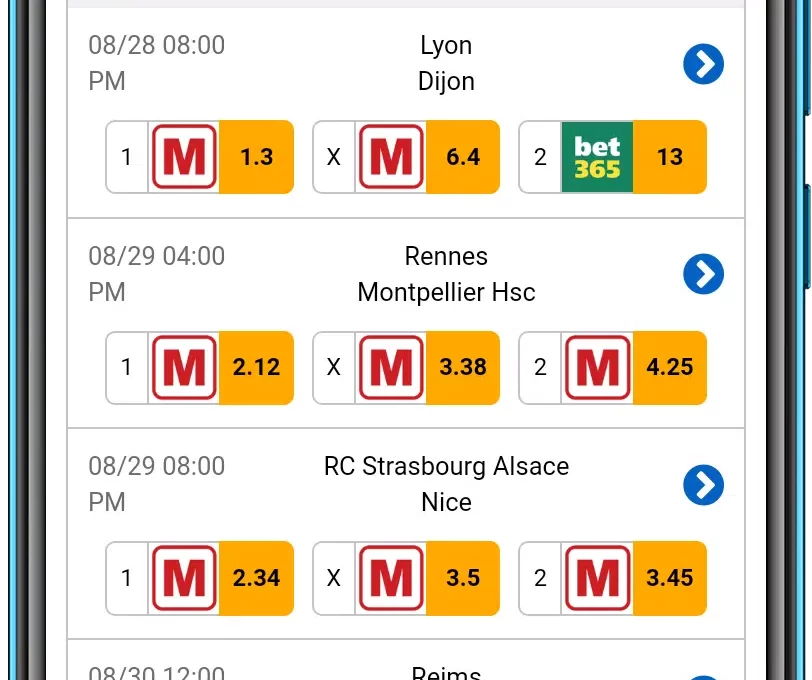Select Lyon home win odds 1.3

click(256, 157)
